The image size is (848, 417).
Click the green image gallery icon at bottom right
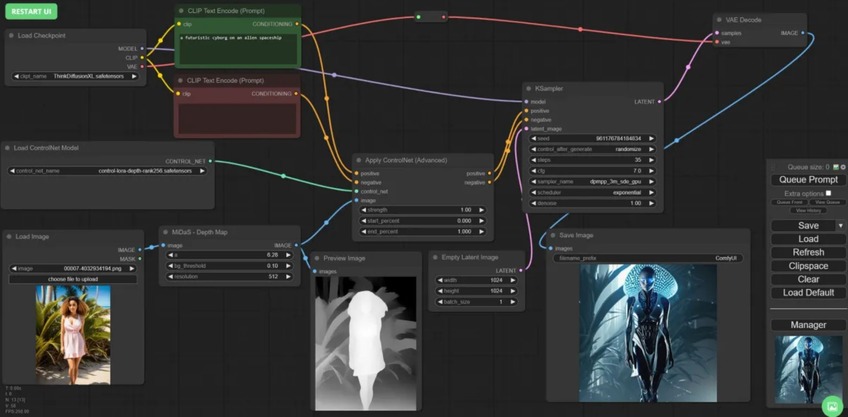click(x=831, y=405)
